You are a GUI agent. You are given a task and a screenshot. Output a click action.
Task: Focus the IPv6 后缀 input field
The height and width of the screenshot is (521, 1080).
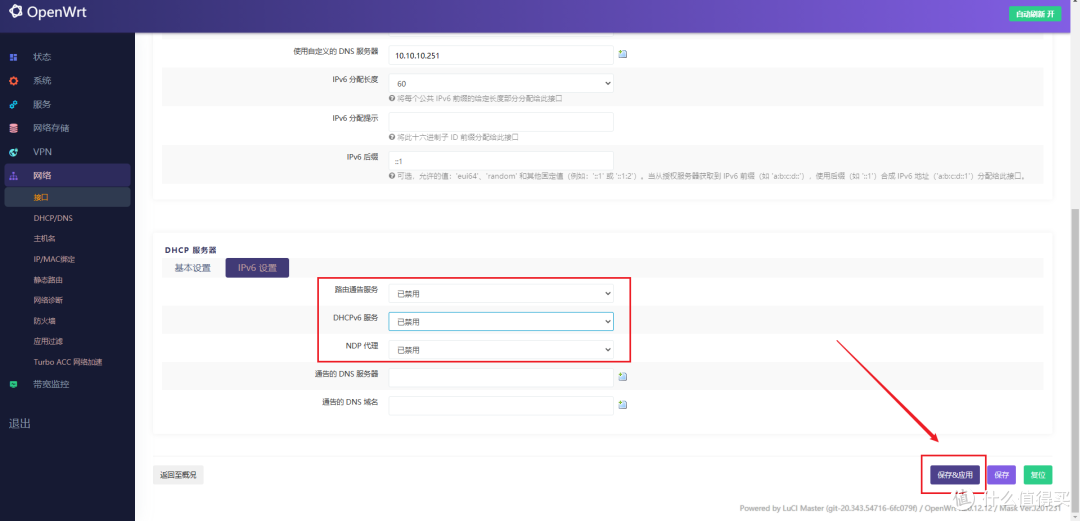(x=501, y=161)
